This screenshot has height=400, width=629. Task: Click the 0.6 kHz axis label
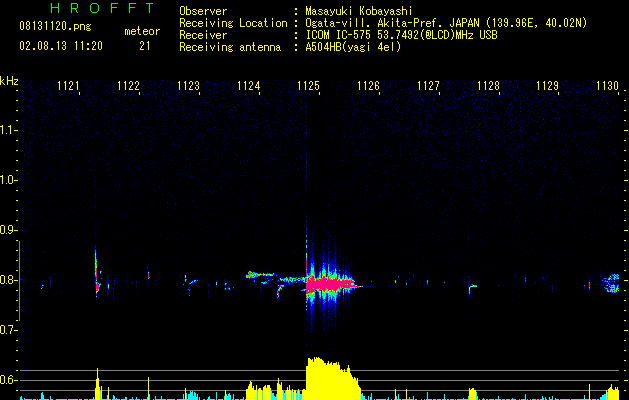pyautogui.click(x=7, y=380)
